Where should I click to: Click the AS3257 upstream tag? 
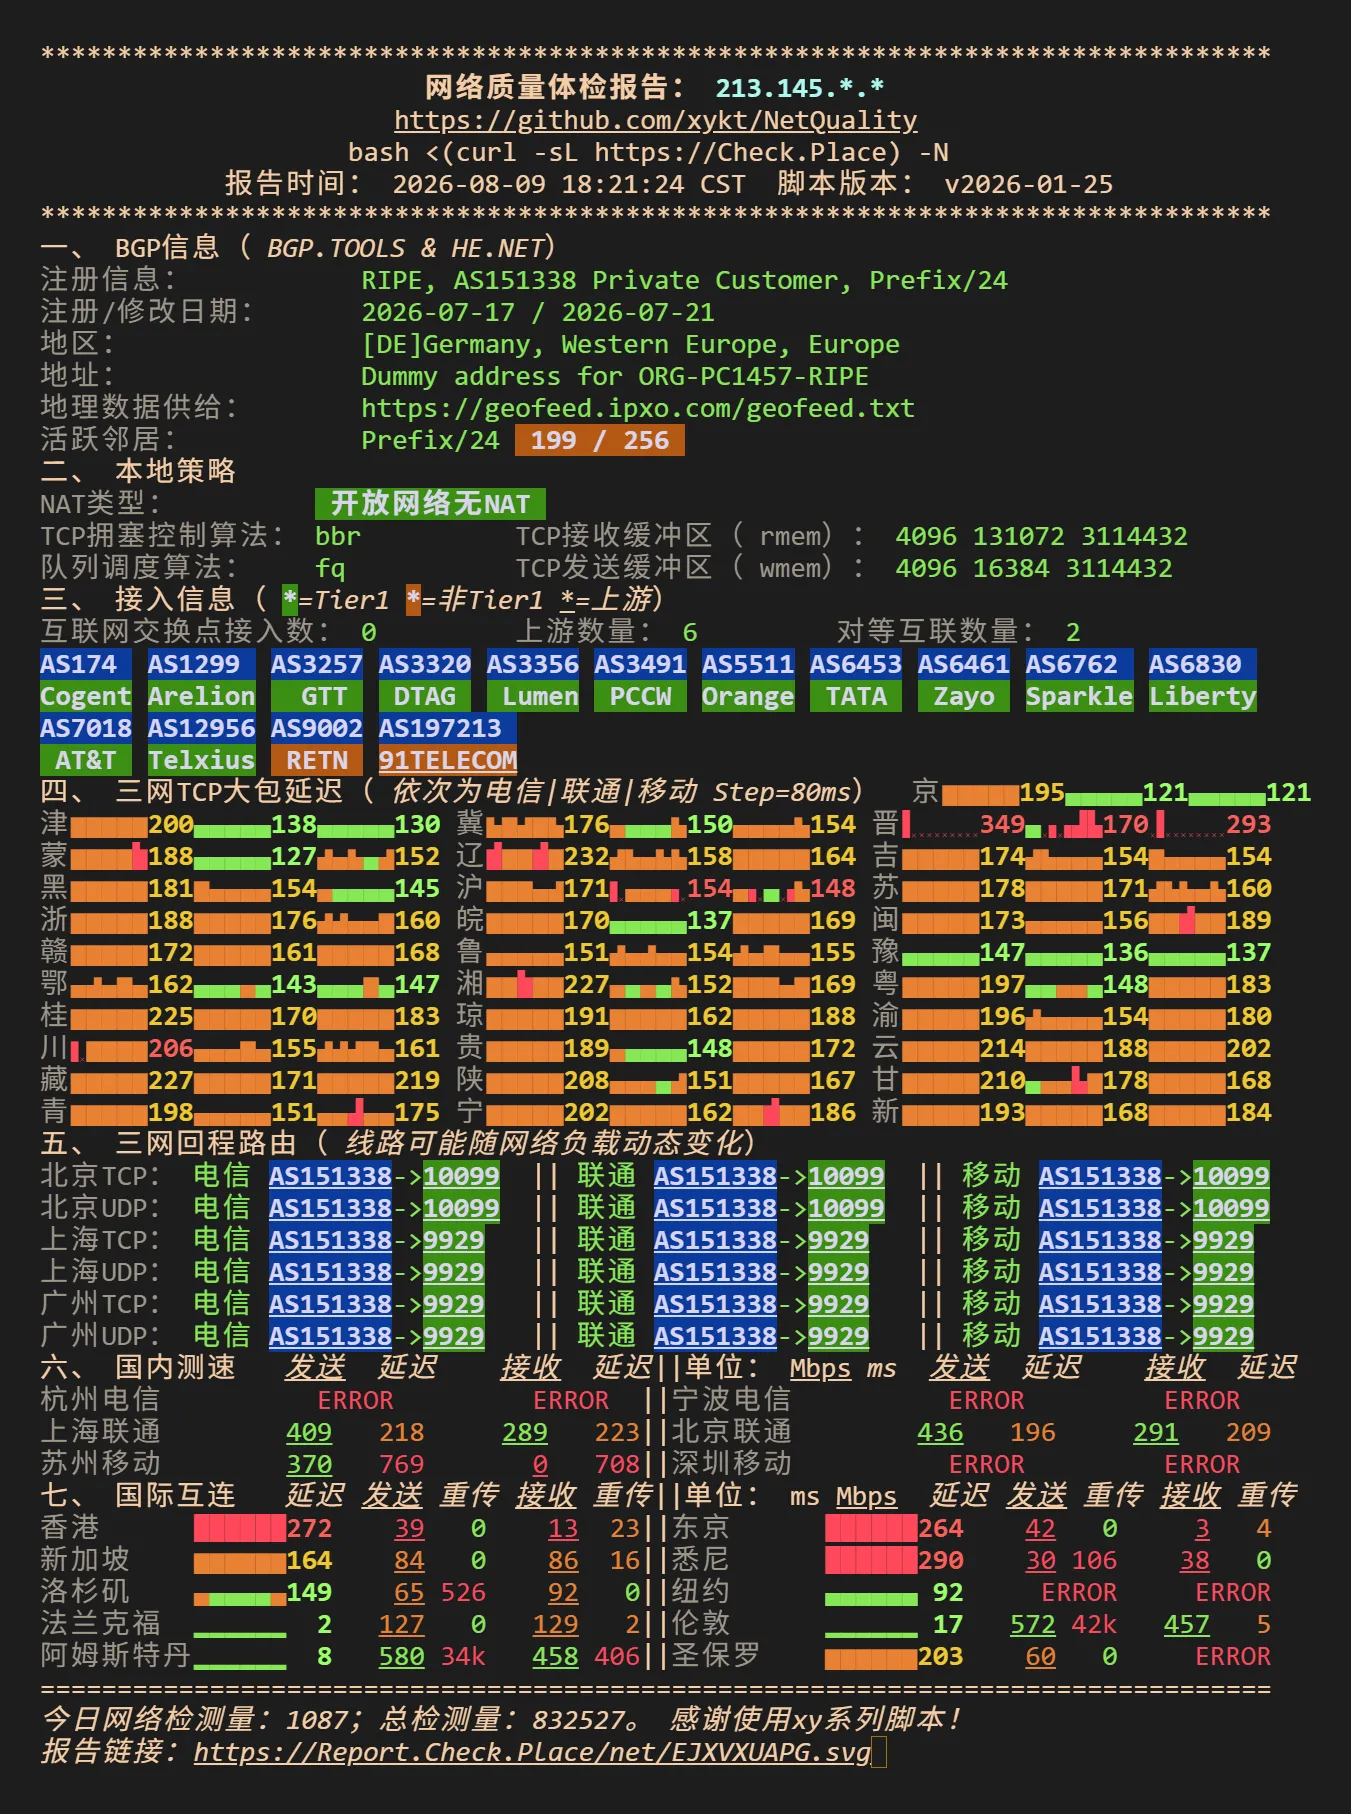(x=317, y=664)
